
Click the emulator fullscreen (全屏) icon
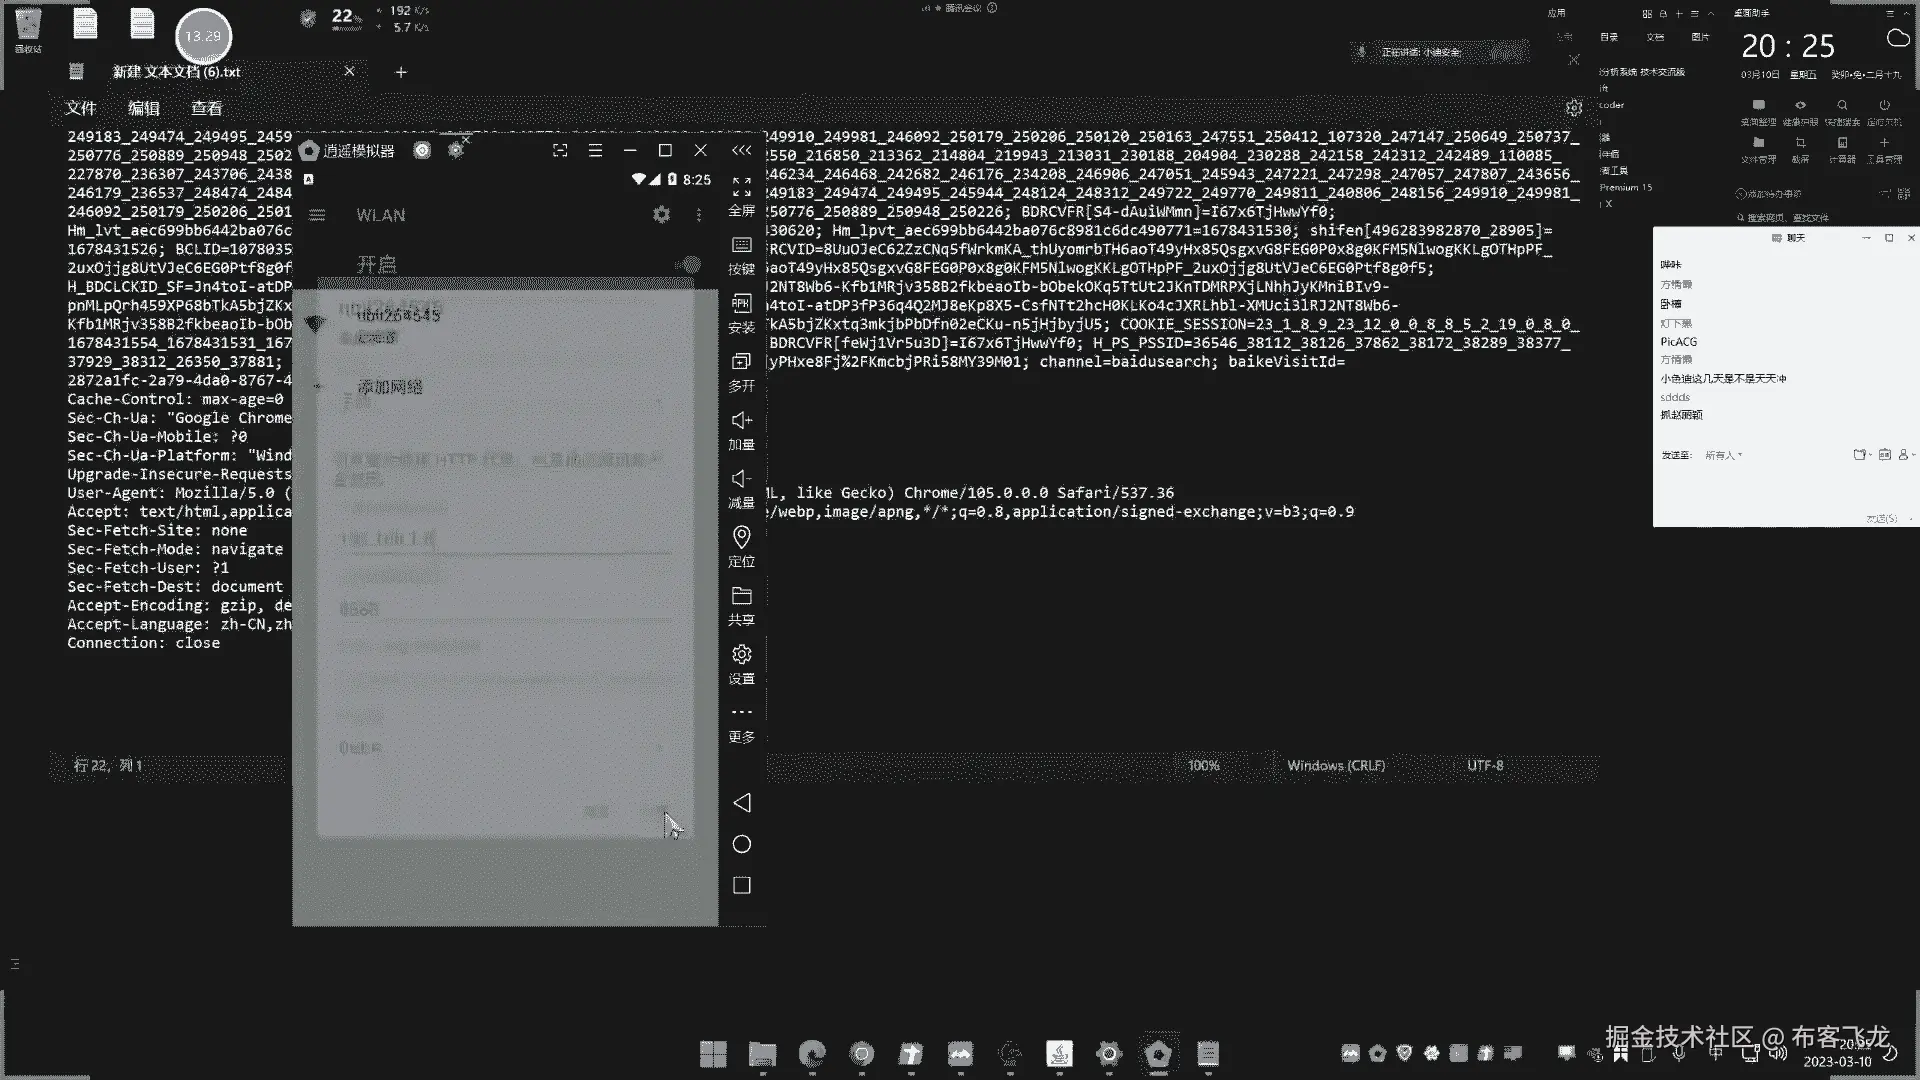[741, 188]
